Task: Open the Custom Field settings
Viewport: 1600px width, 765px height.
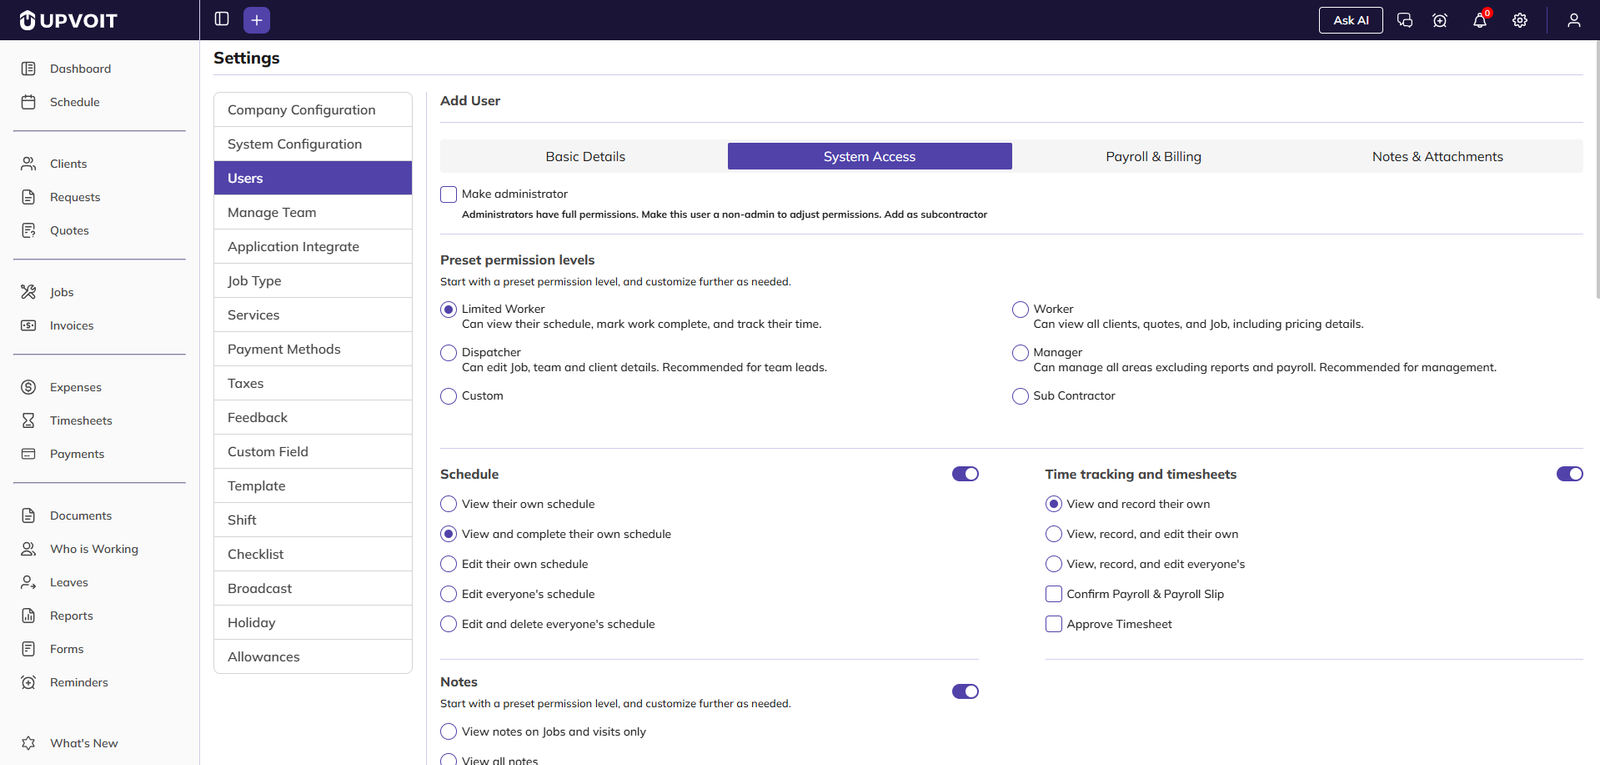Action: coord(313,452)
